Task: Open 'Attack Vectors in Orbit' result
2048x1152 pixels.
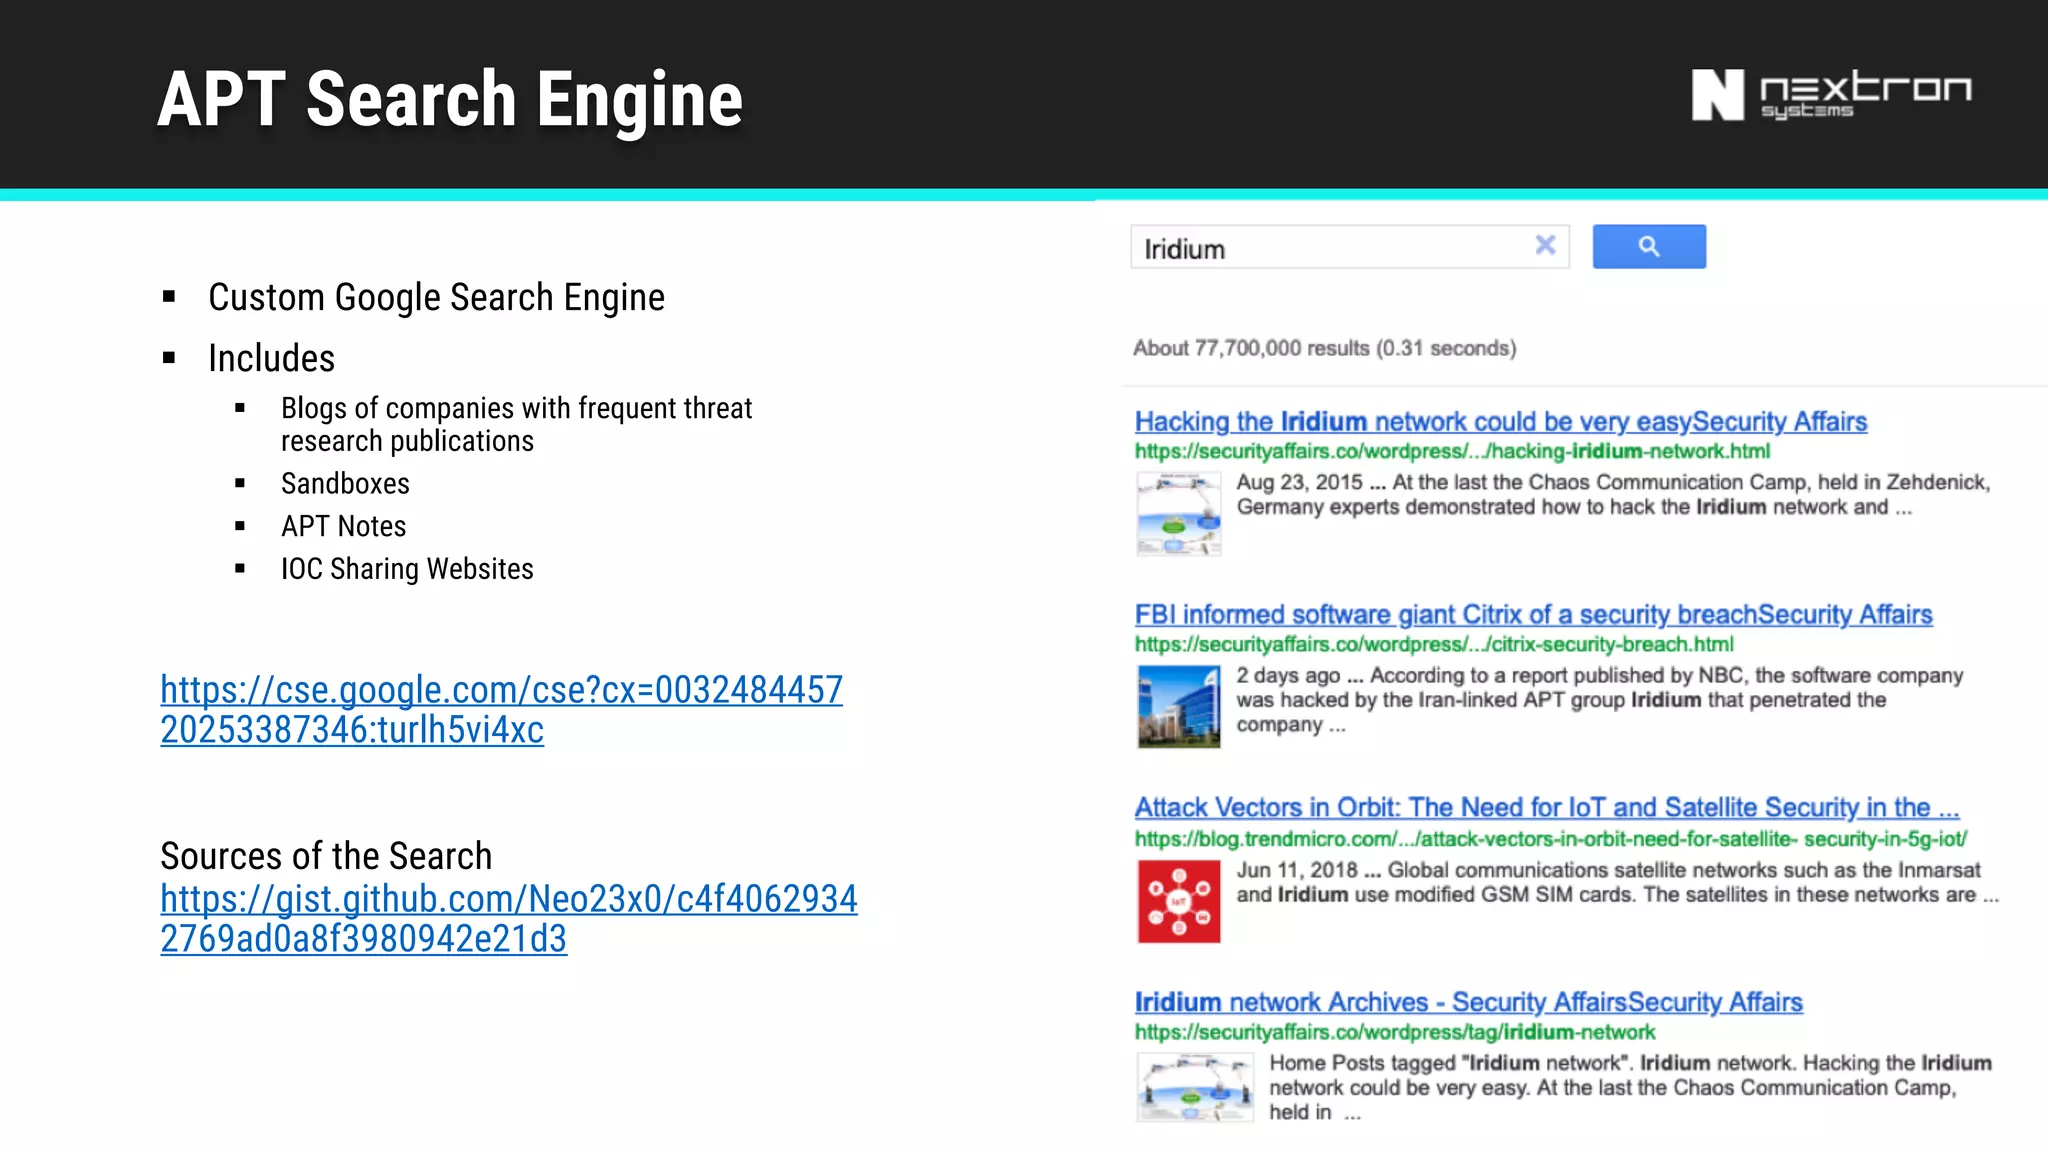Action: (1547, 807)
